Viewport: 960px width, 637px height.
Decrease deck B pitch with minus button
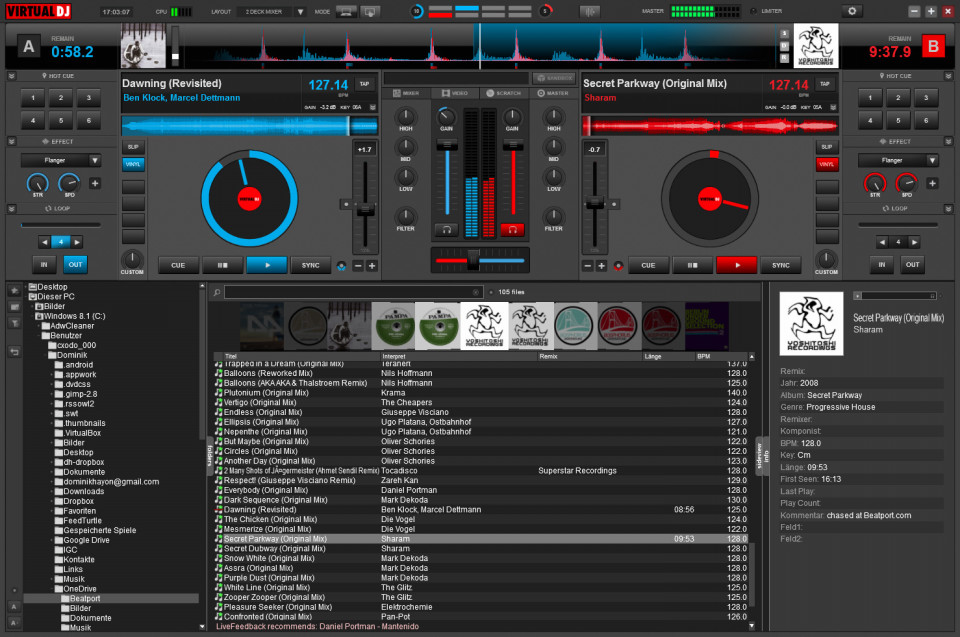tap(588, 266)
